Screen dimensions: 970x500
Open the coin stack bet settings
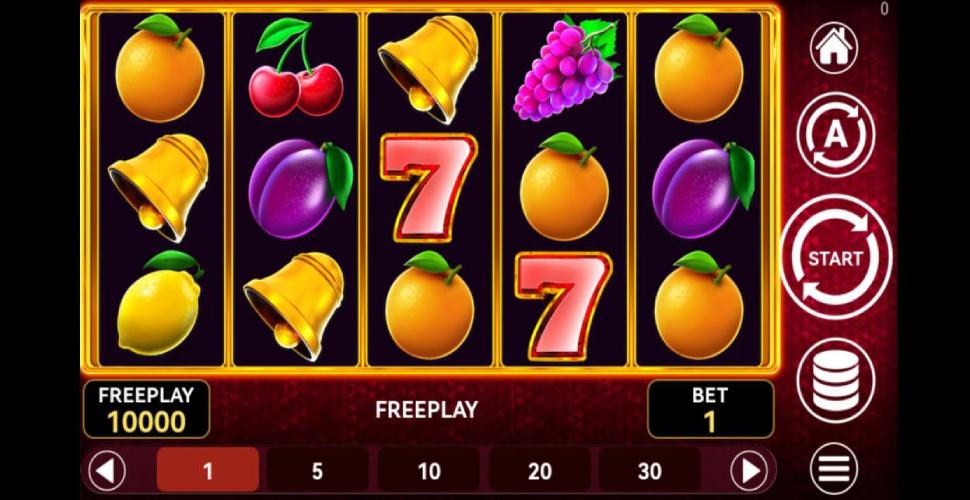click(835, 381)
